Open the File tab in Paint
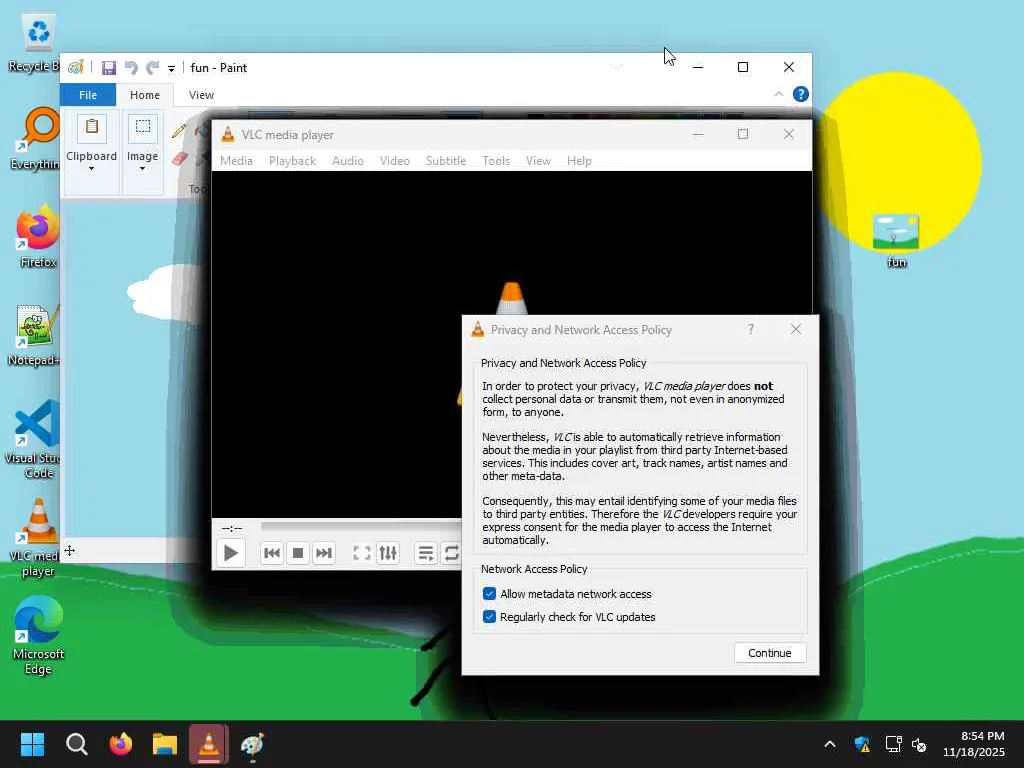 point(88,95)
